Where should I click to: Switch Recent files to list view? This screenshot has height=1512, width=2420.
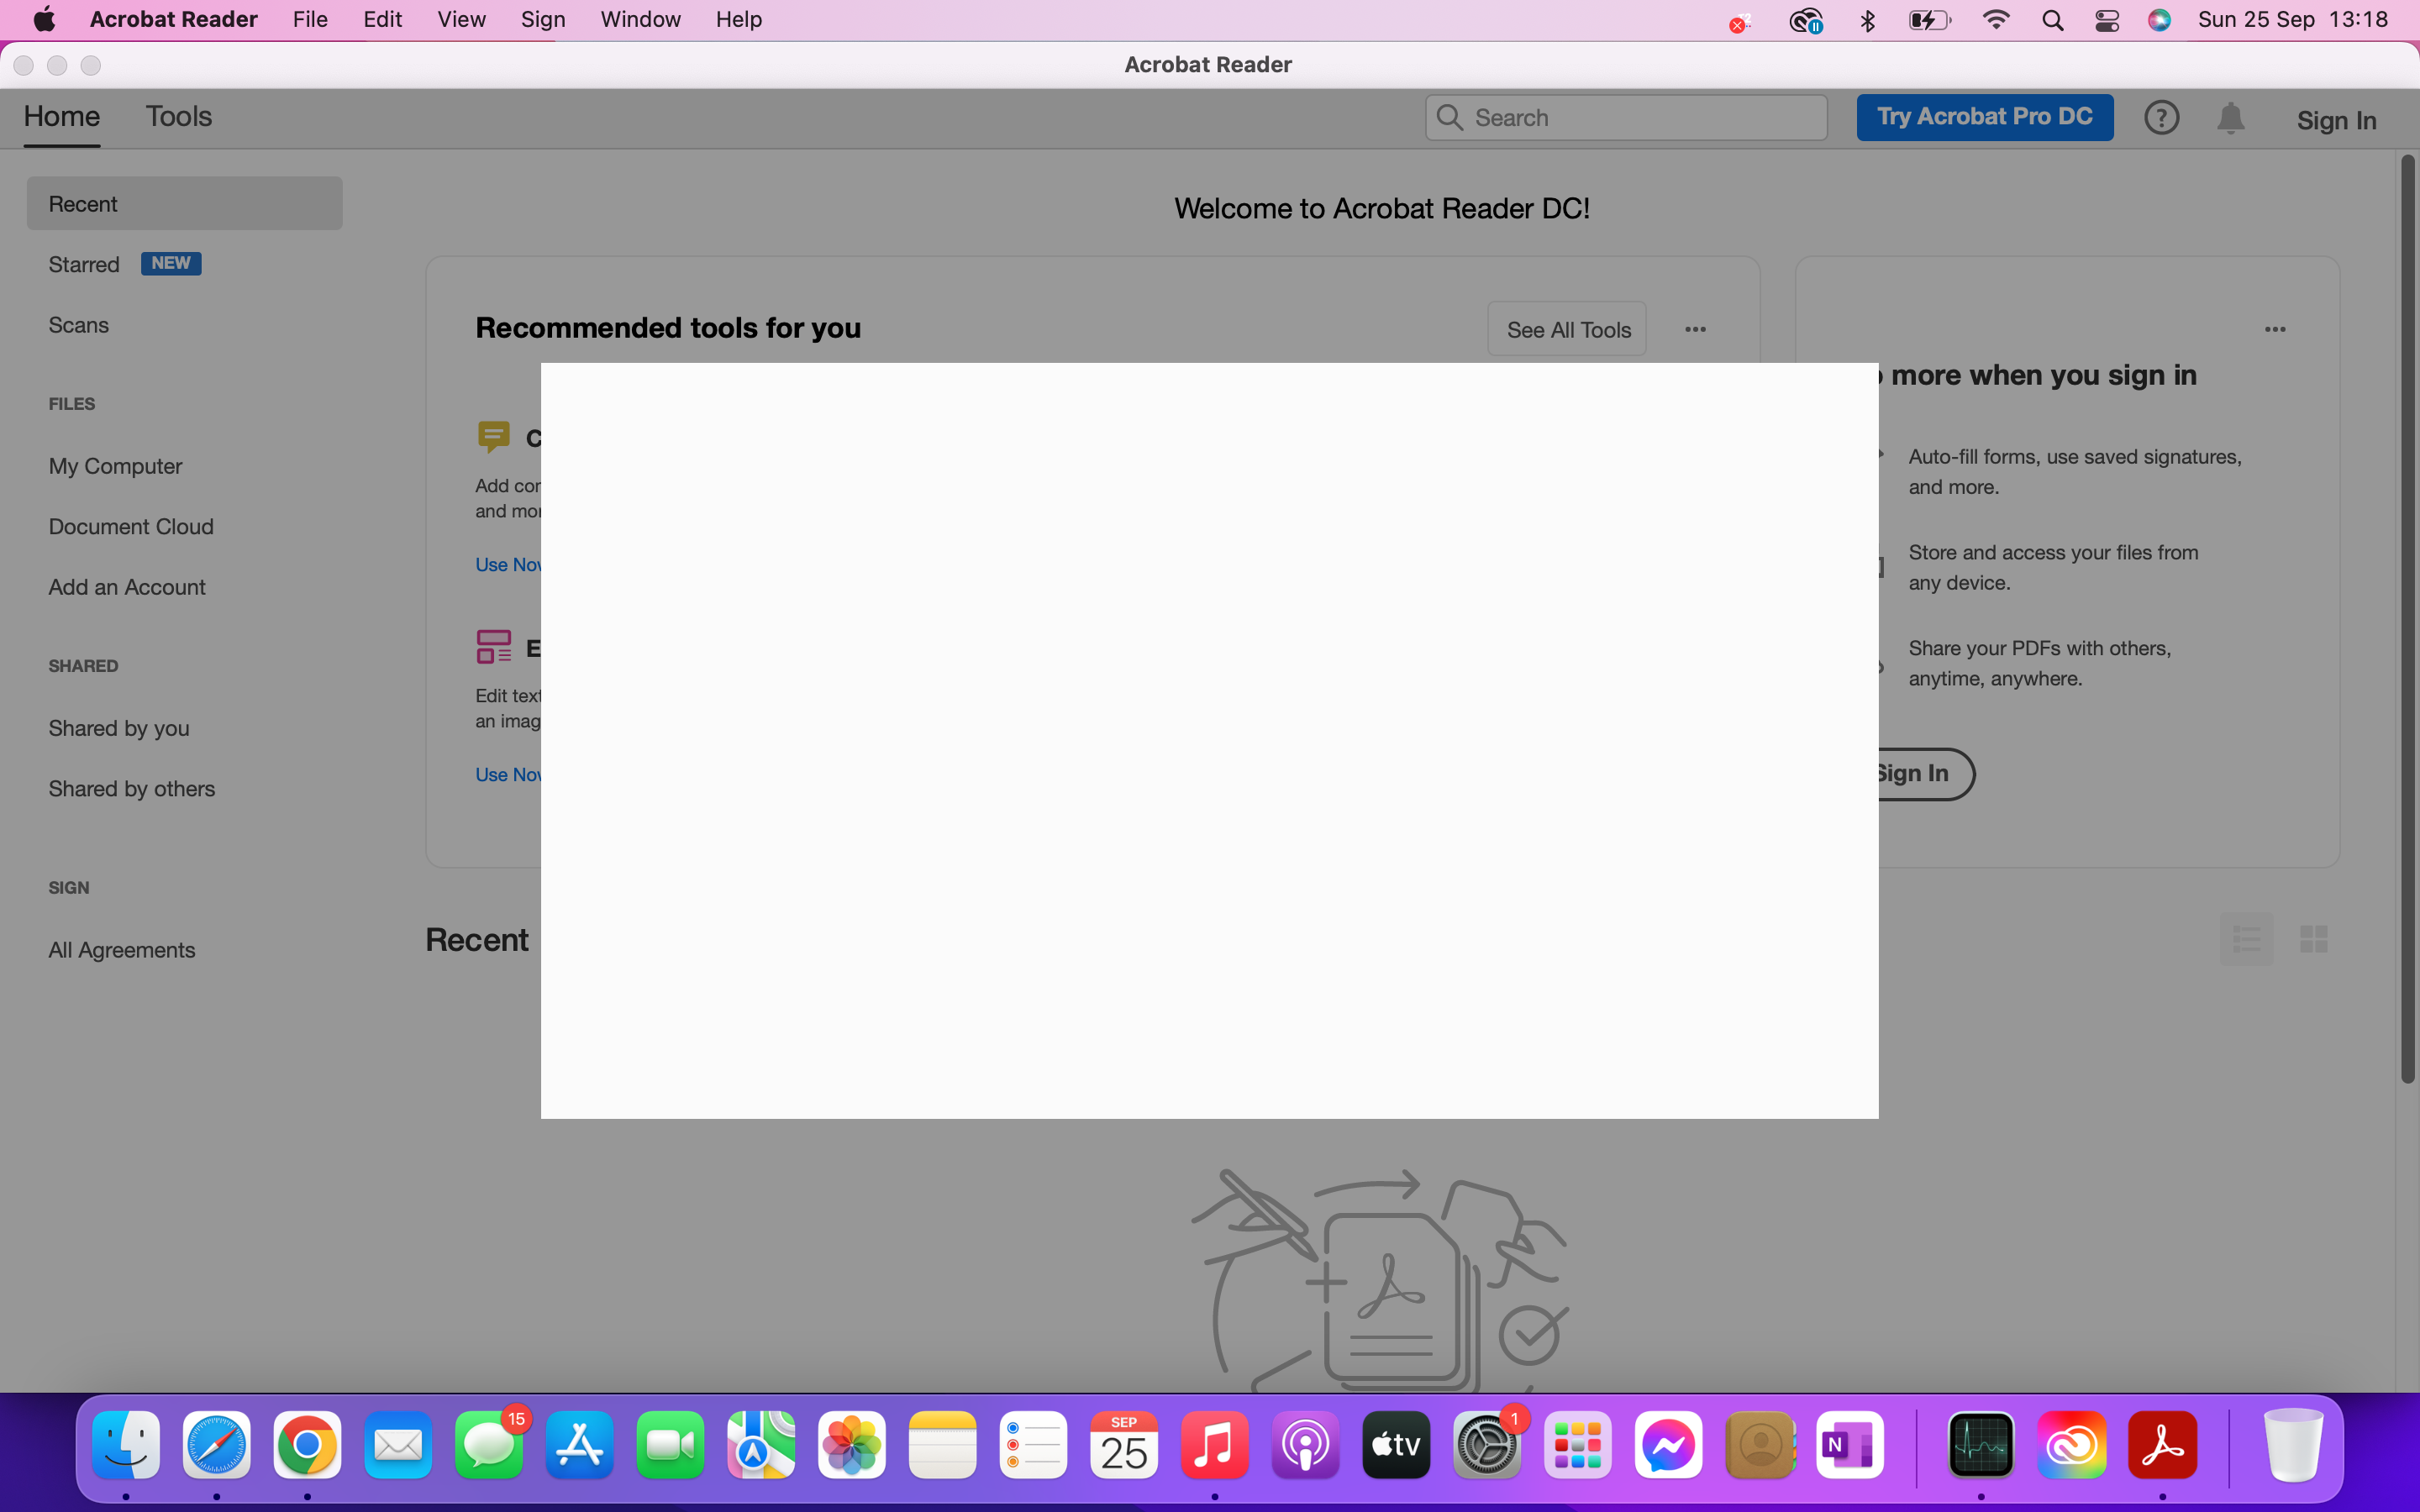[2246, 939]
